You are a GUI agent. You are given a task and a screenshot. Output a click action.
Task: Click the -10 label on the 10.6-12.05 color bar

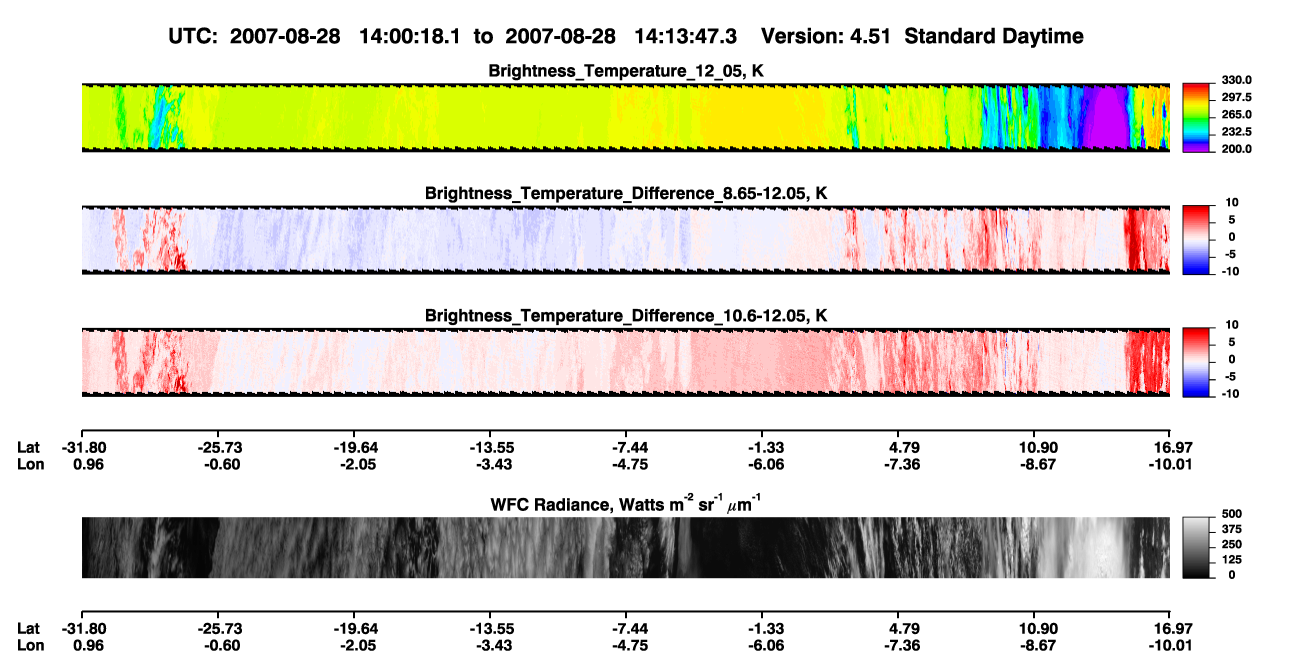tap(1229, 393)
